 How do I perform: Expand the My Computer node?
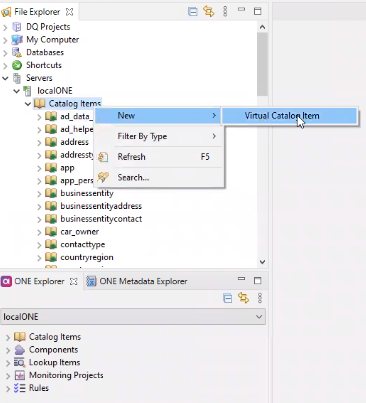(x=5, y=40)
